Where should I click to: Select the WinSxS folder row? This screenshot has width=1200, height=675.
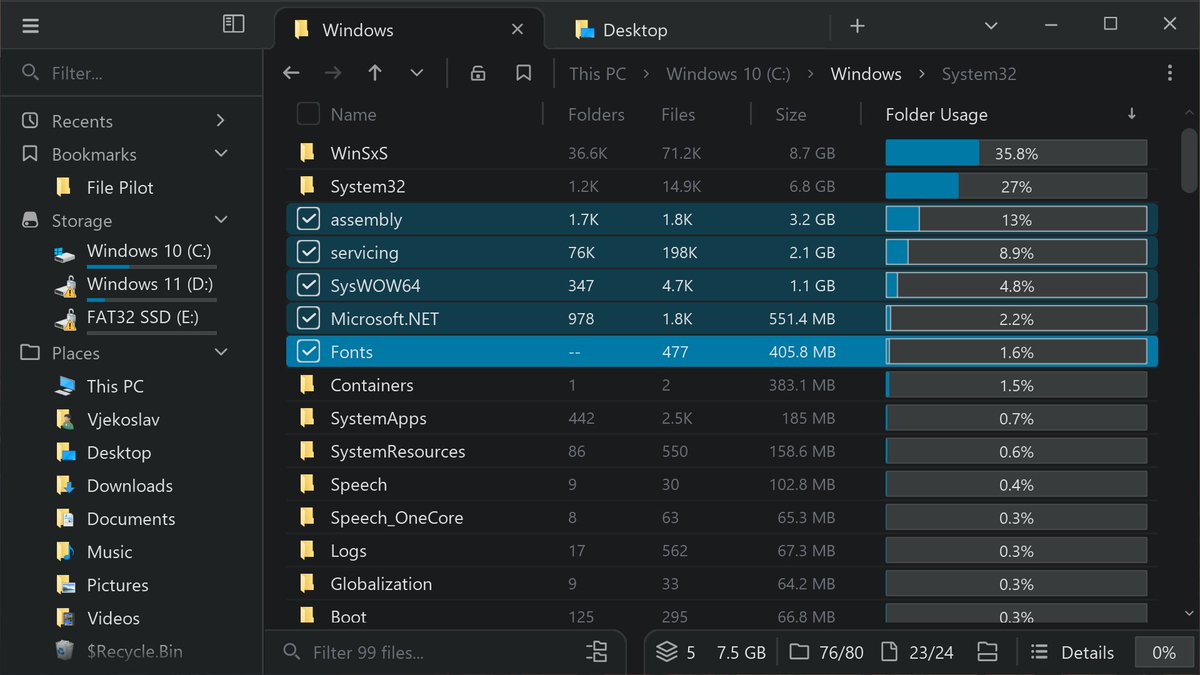click(x=722, y=154)
